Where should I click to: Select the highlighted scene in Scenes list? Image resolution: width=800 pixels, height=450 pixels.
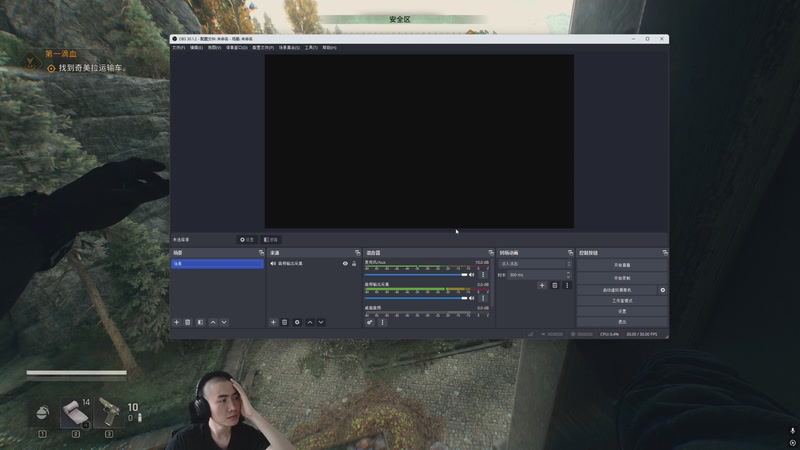(217, 264)
